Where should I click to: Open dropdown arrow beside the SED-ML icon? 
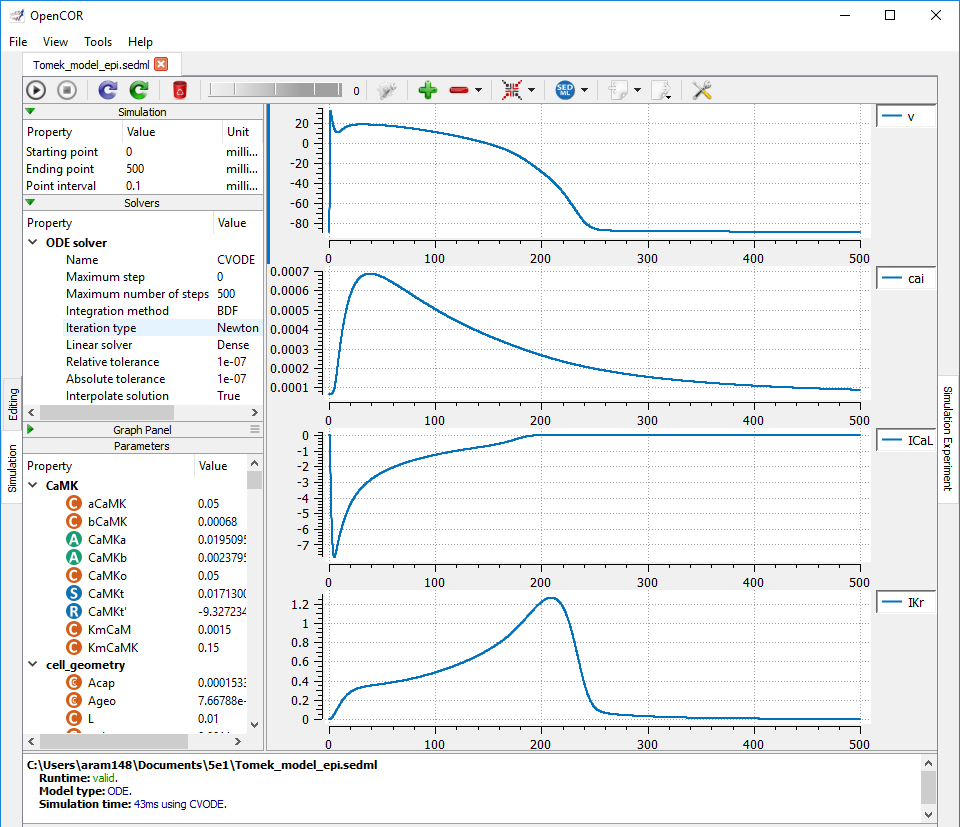click(x=584, y=90)
